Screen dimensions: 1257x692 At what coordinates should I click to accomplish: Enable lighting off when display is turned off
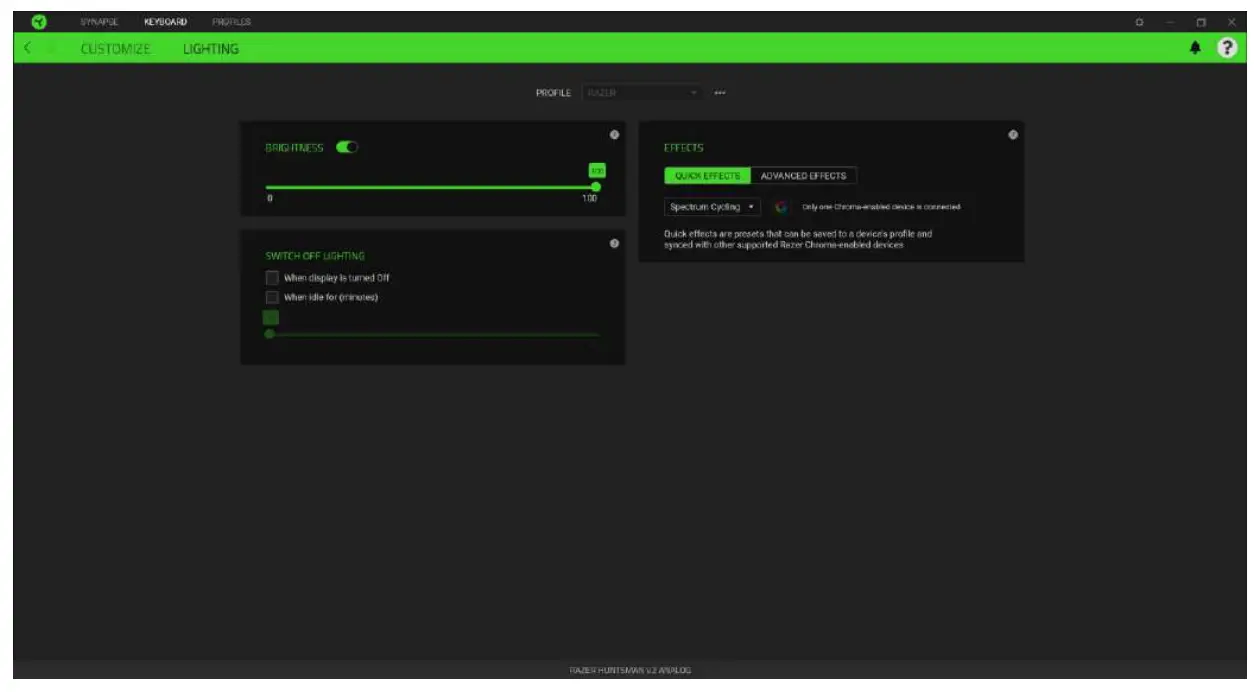(x=272, y=276)
